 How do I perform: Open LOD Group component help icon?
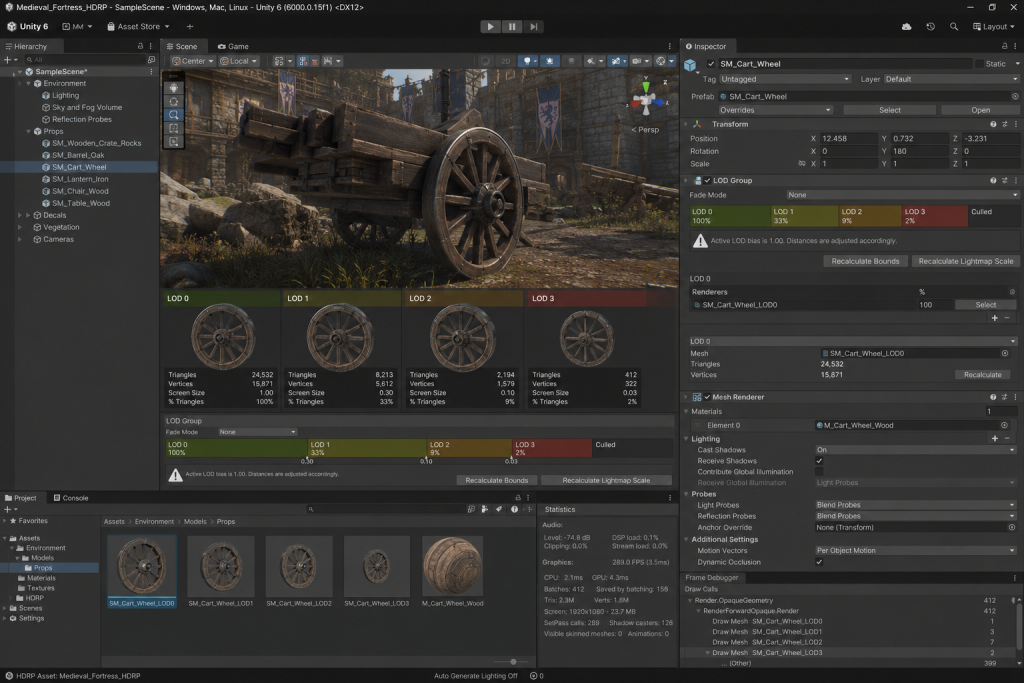pos(993,180)
